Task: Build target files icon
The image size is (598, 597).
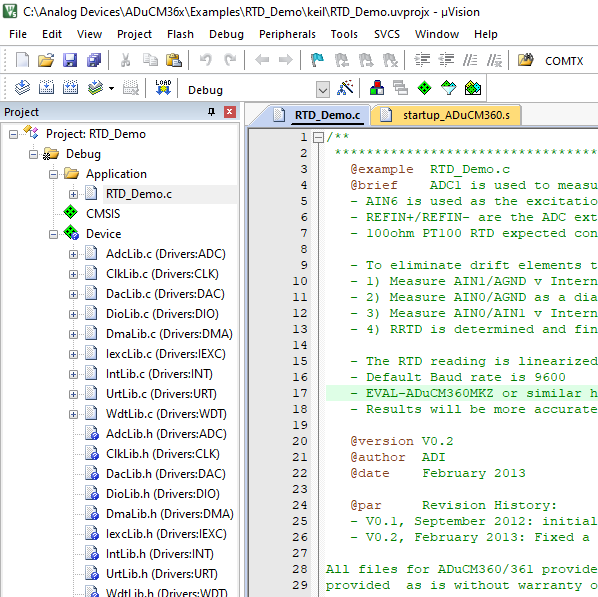Action: (x=46, y=88)
